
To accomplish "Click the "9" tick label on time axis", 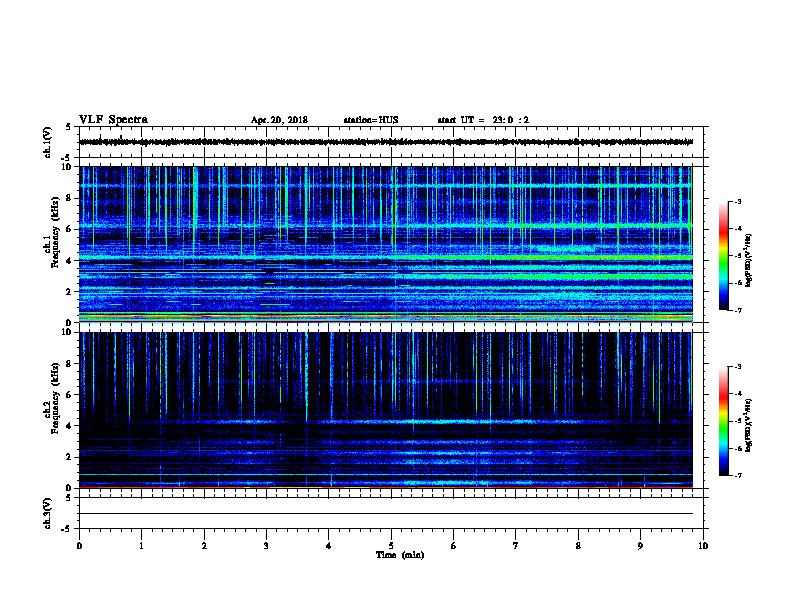I will [640, 545].
